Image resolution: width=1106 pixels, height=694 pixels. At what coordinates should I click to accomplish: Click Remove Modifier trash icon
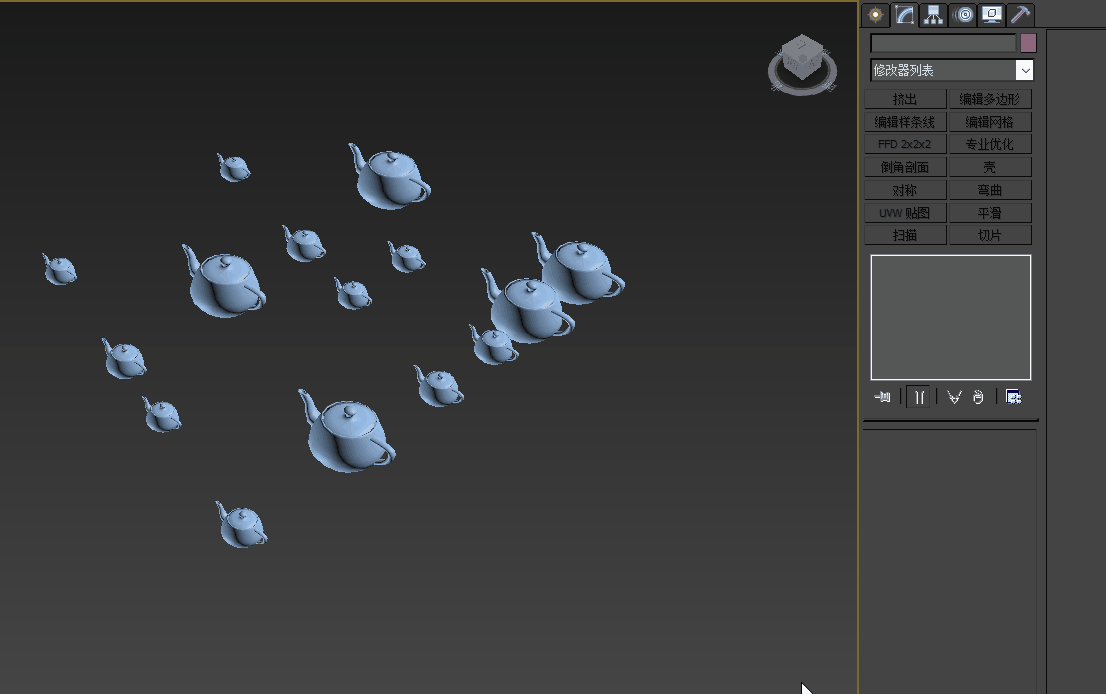pos(978,397)
